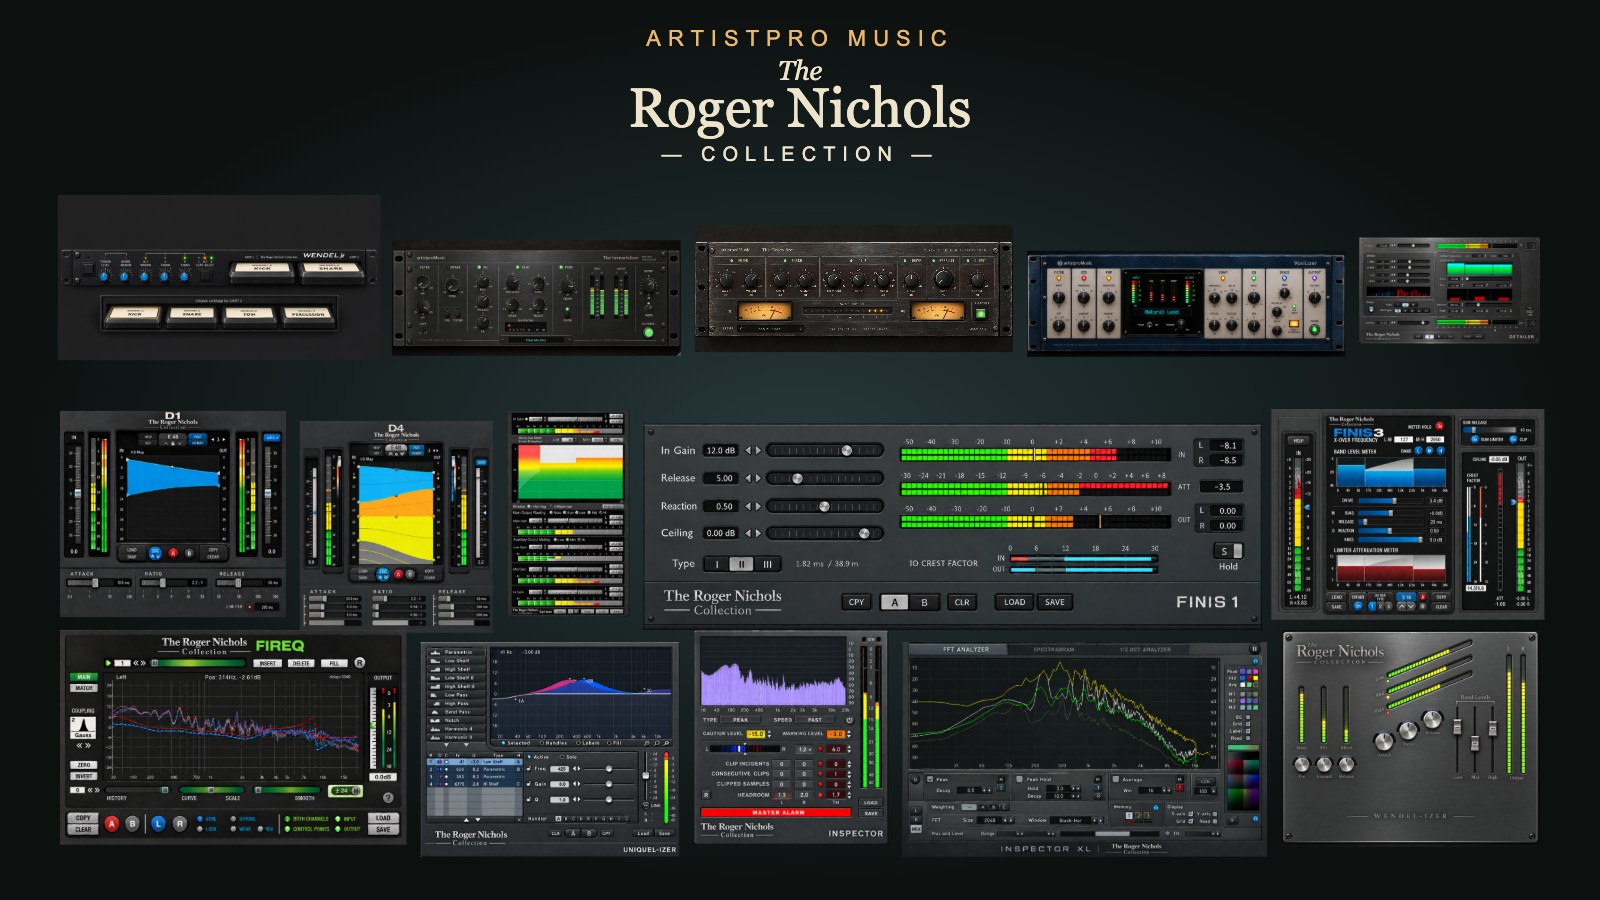Toggle Average checkbox in Inspector XL
Viewport: 1600px width, 900px height.
tap(1116, 779)
